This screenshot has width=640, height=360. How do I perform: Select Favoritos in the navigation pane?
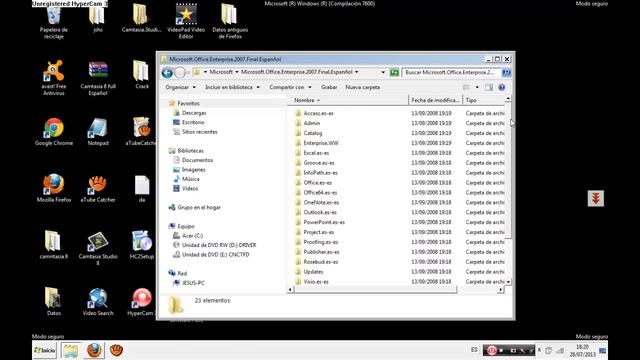[x=188, y=104]
